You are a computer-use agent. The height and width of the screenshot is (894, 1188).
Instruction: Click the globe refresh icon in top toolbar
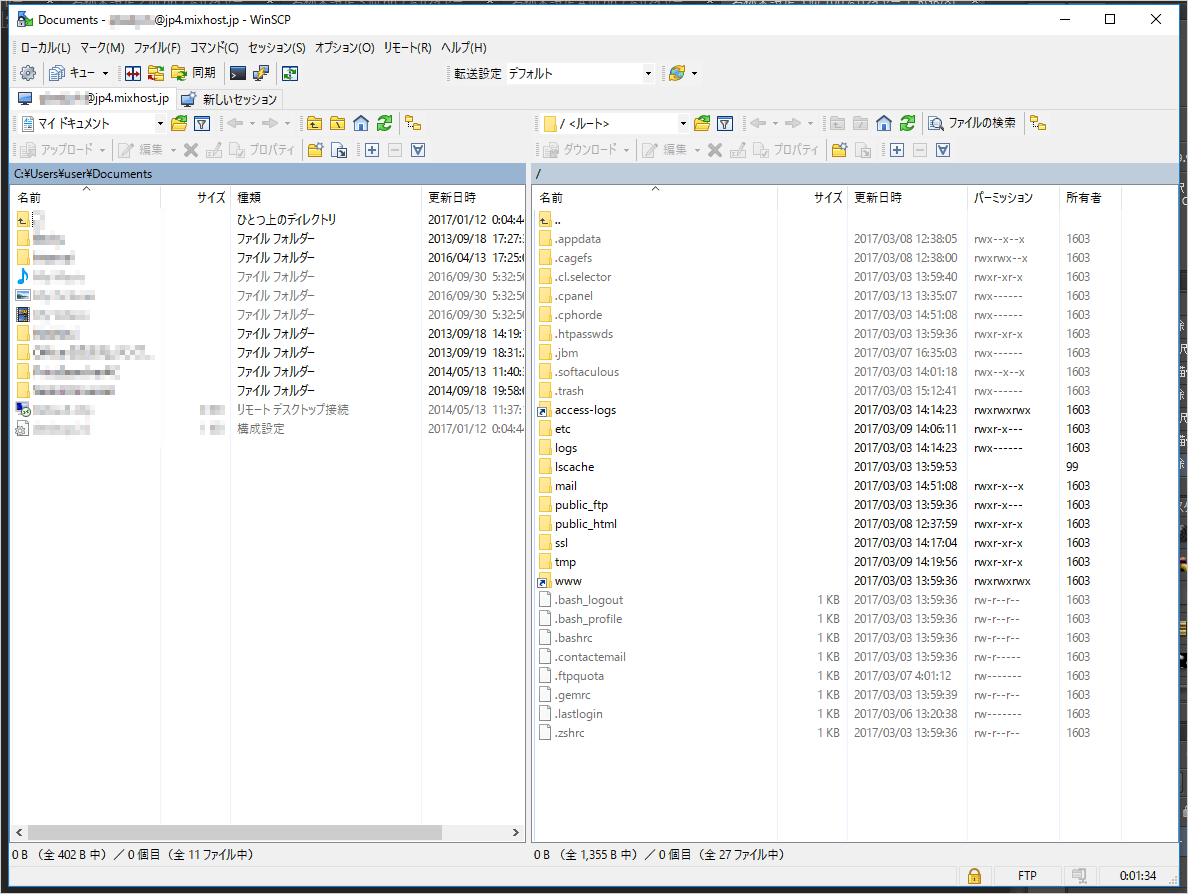pyautogui.click(x=677, y=73)
